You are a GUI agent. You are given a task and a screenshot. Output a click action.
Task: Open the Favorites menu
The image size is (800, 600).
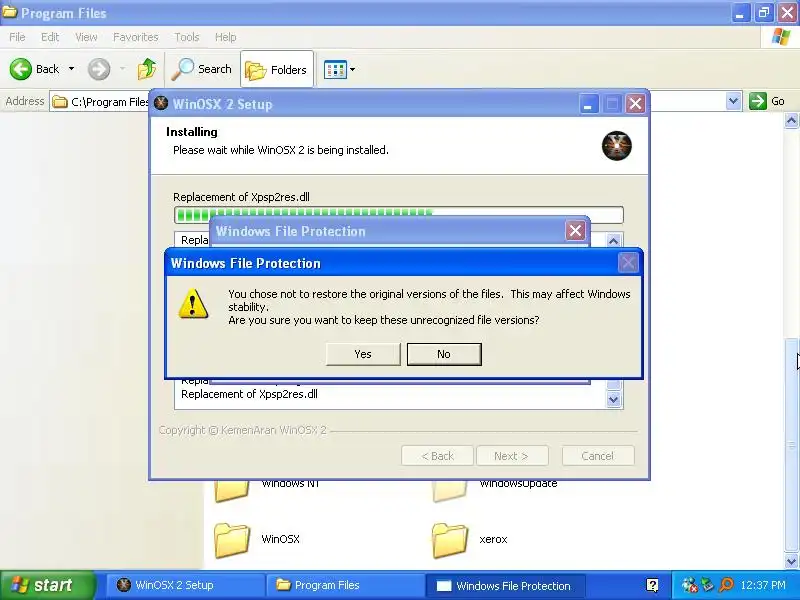pos(136,37)
